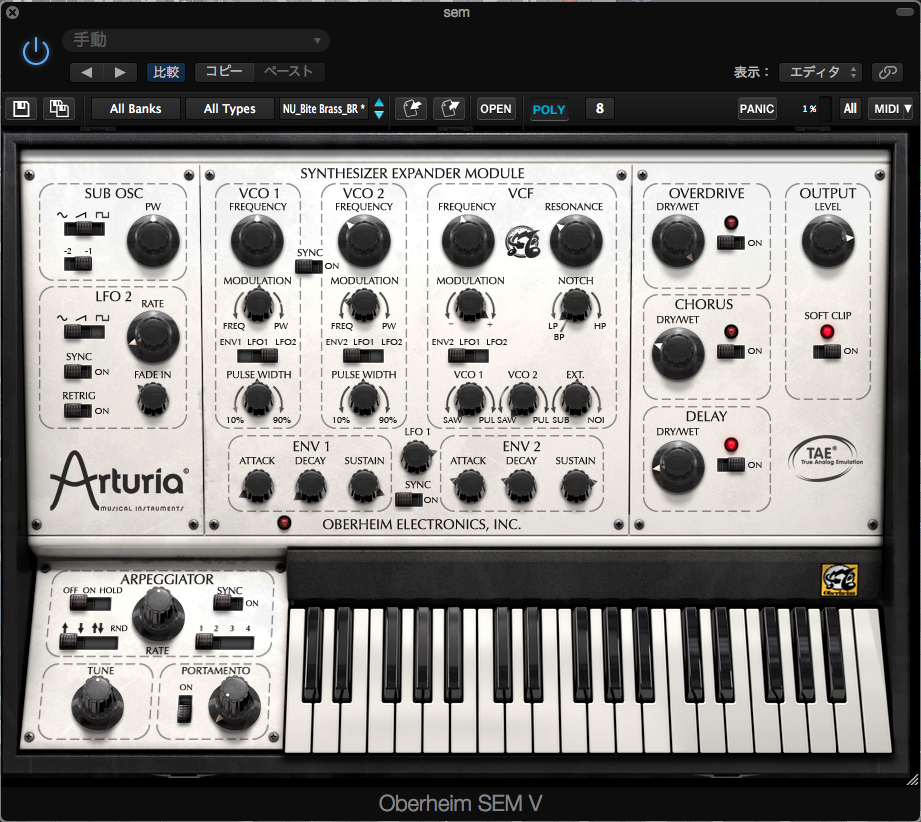Click the VCO 1 Frequency knob

pyautogui.click(x=257, y=241)
